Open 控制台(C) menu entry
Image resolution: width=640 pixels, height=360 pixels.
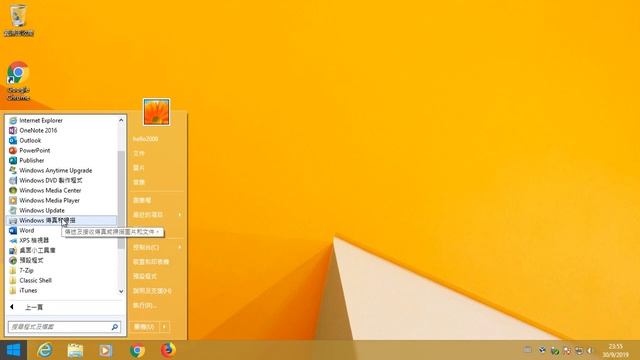click(x=157, y=247)
